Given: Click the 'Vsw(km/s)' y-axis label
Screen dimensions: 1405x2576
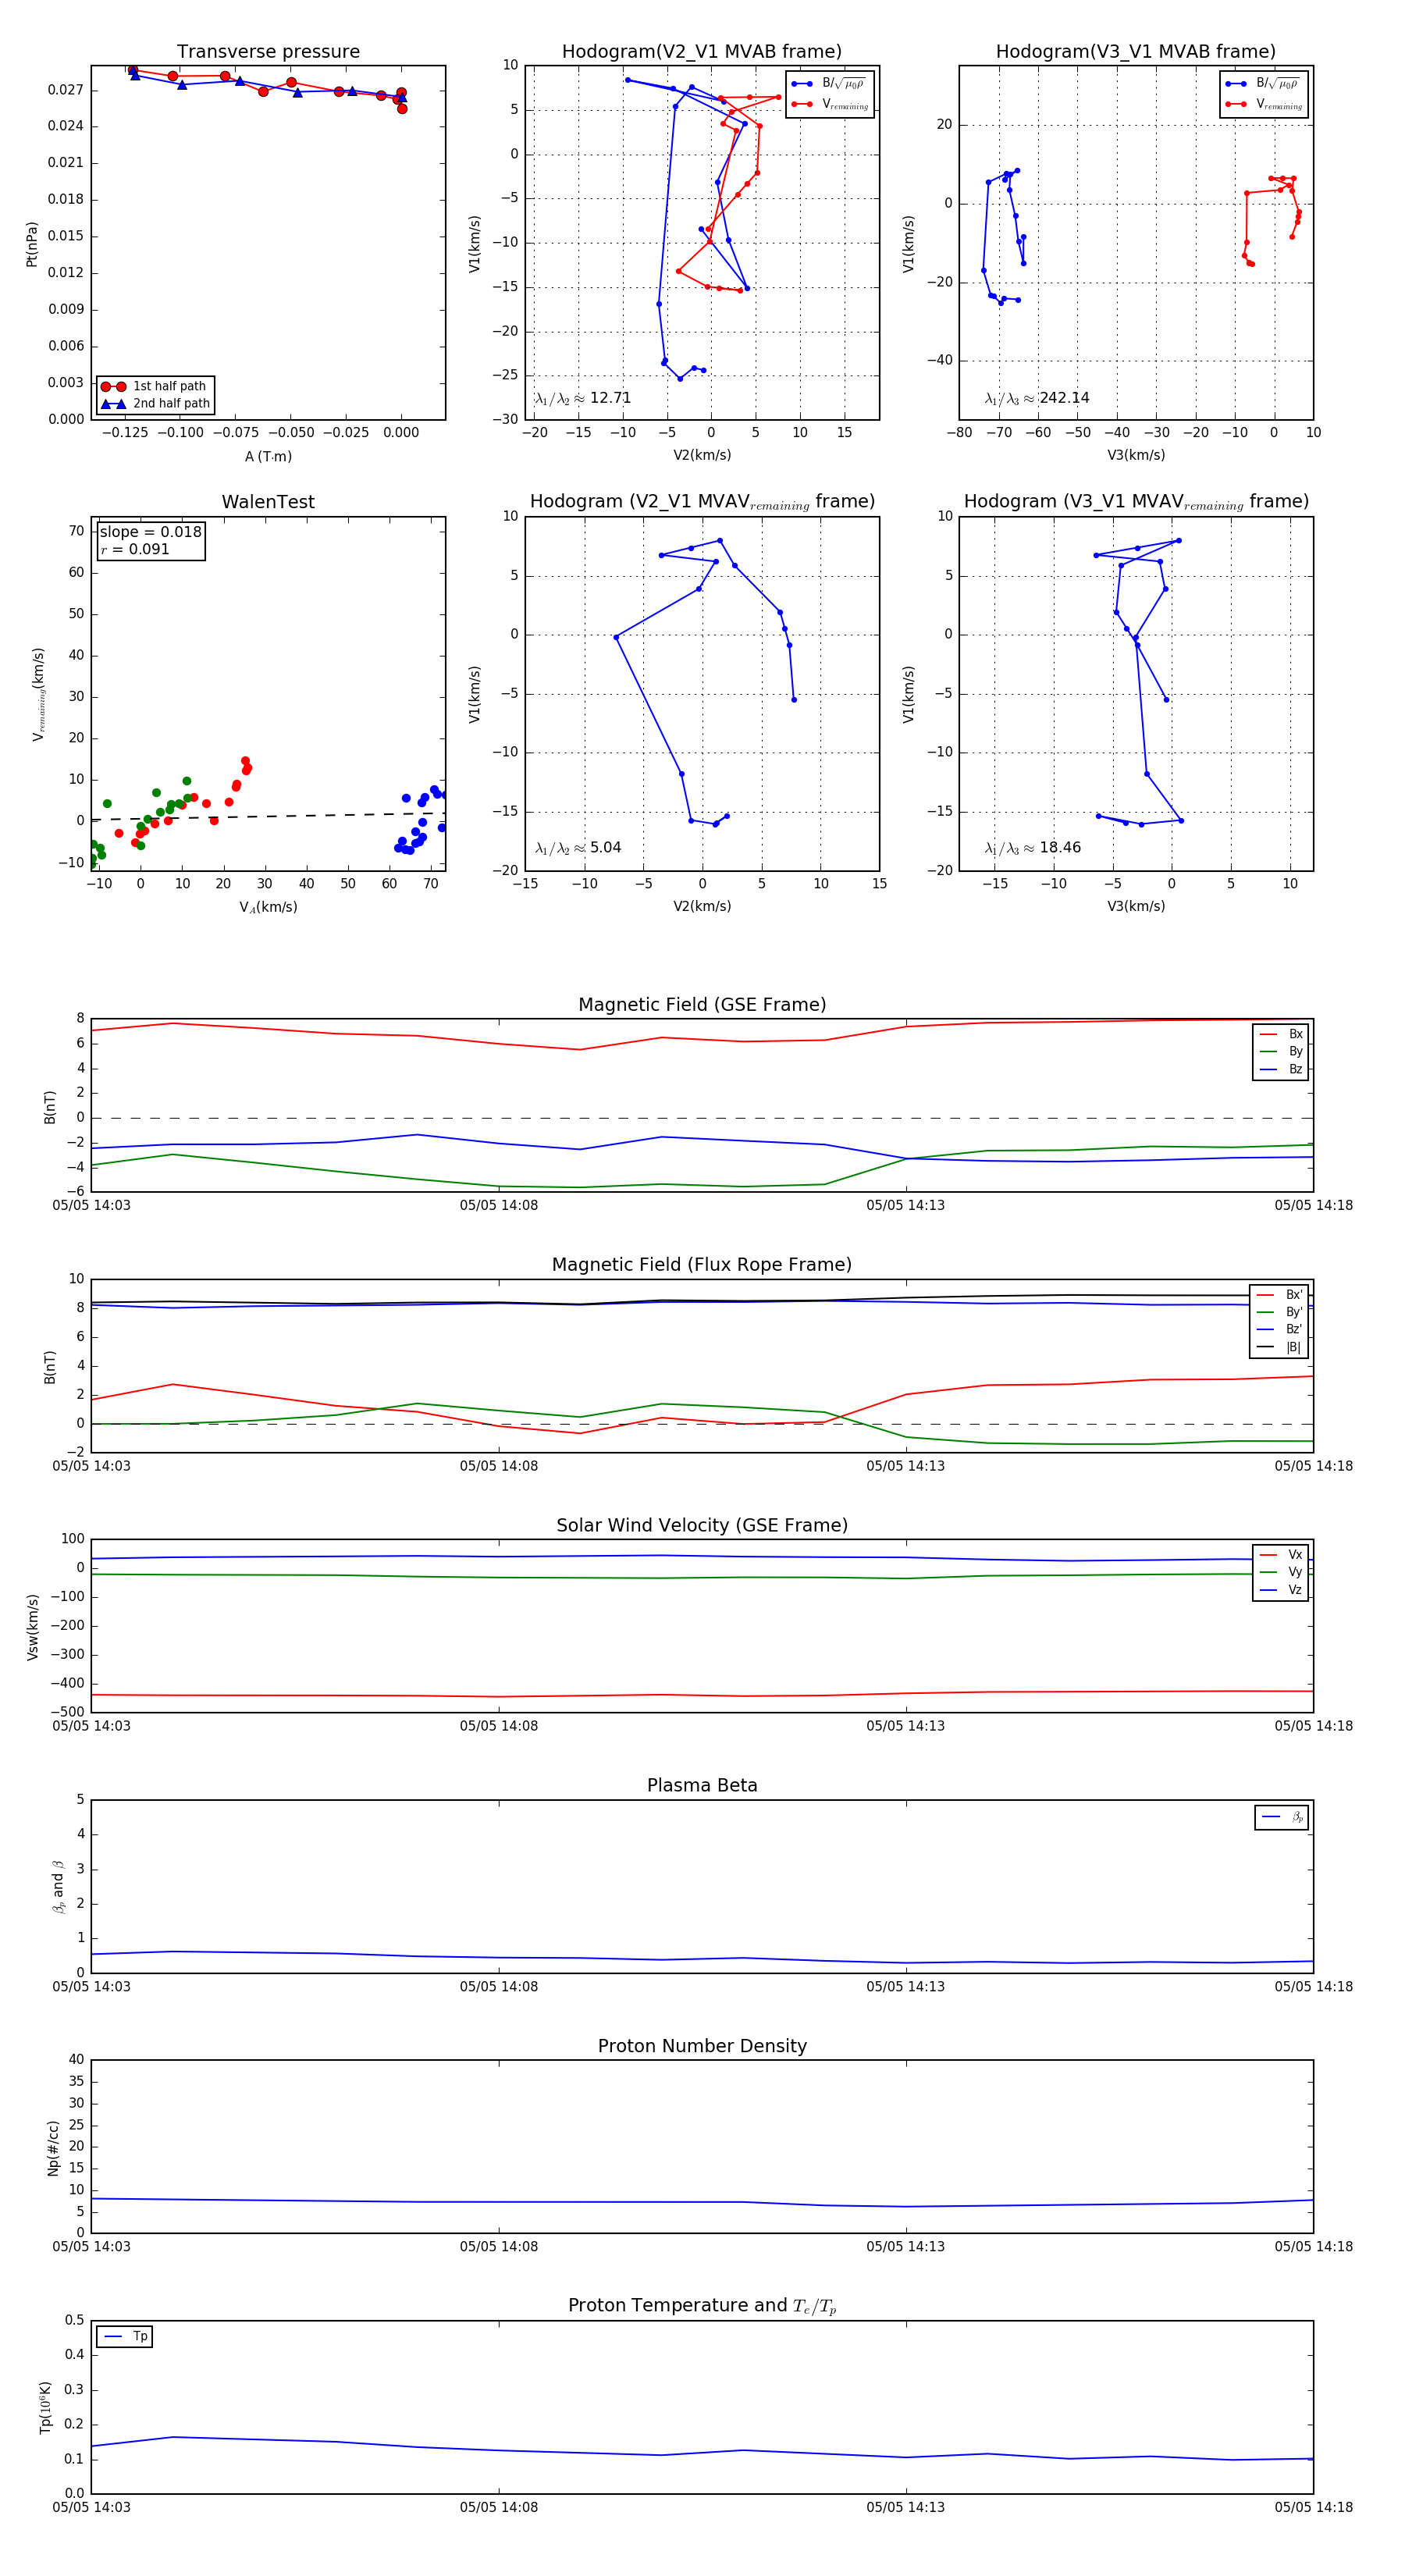Looking at the screenshot, I should click(32, 1627).
